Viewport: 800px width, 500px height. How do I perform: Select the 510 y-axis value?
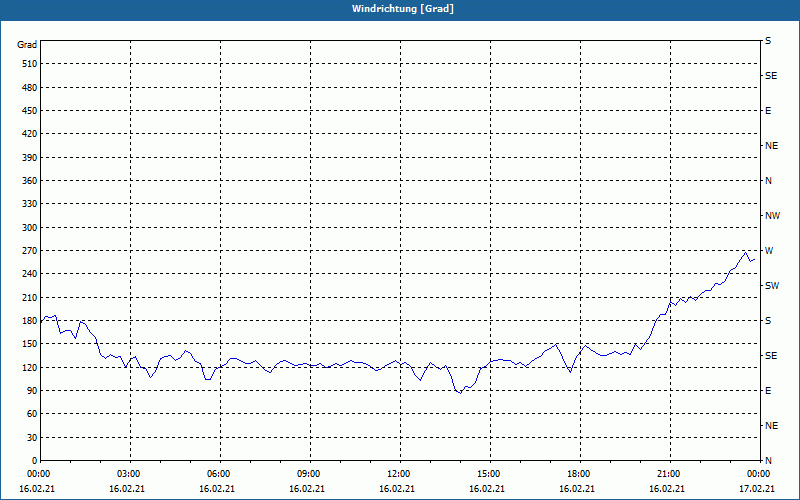(30, 64)
